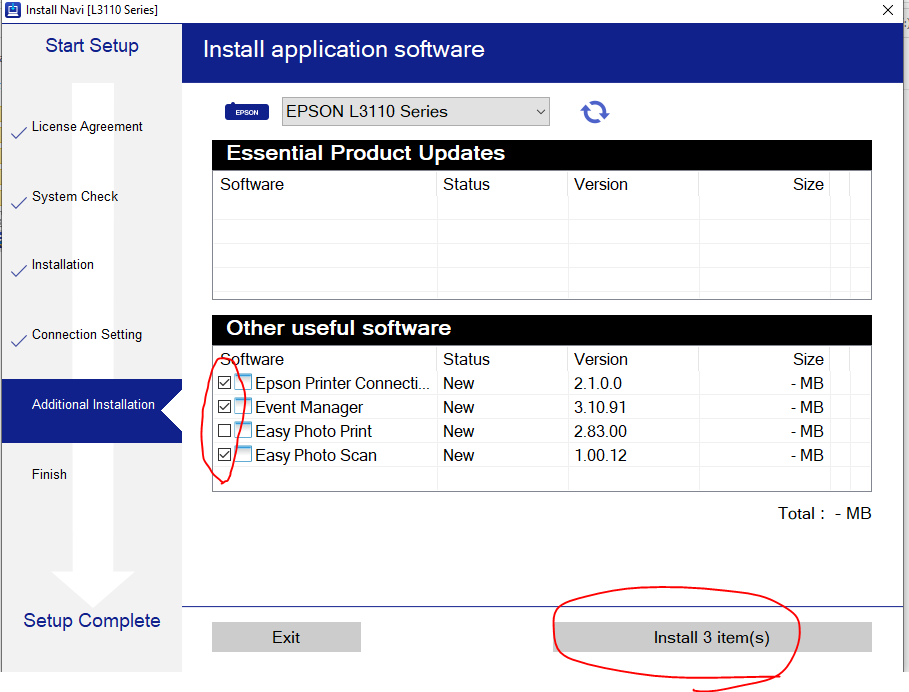Select the Connection Setting step
This screenshot has height=692, width=909.
[87, 335]
